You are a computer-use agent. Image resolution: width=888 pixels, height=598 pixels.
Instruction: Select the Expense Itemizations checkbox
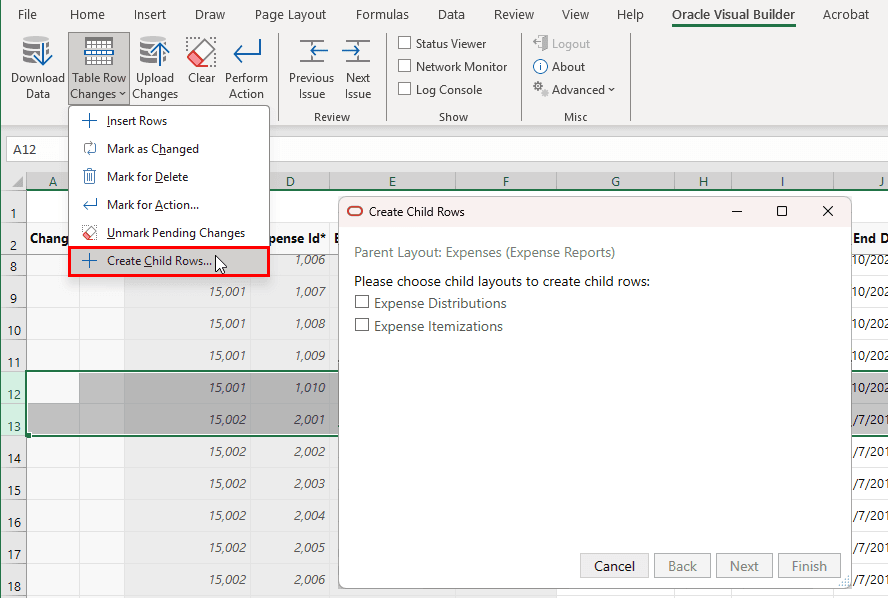362,325
